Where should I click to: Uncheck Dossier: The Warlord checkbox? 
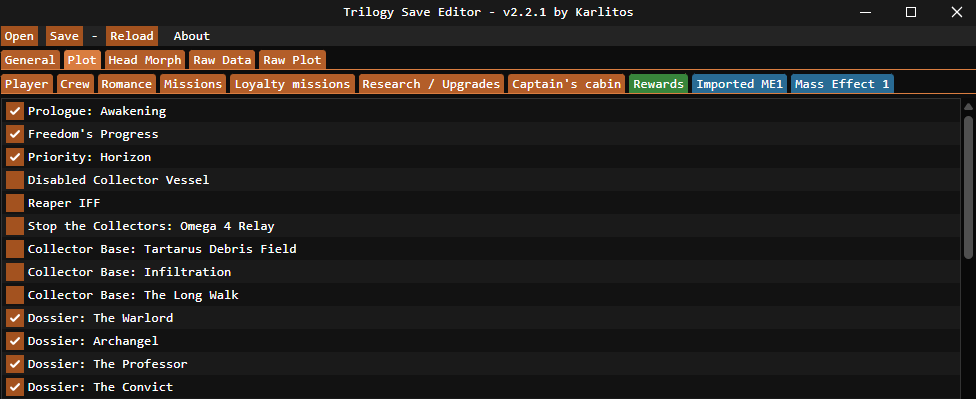point(15,318)
